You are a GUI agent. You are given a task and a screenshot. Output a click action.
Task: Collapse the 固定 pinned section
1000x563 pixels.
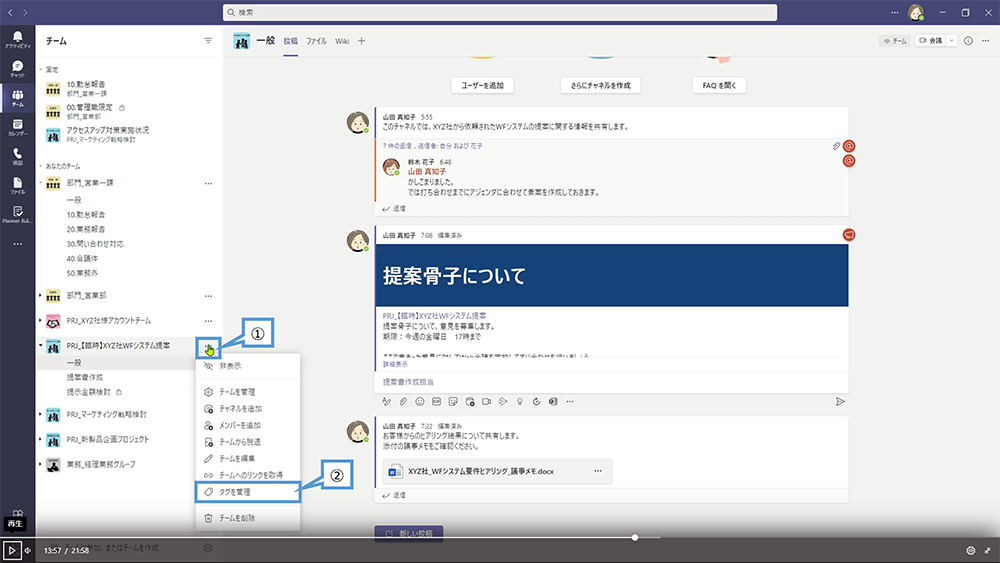(41, 69)
